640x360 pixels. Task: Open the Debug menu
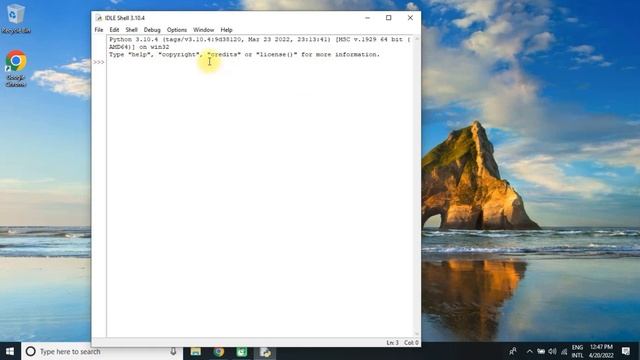click(x=152, y=30)
